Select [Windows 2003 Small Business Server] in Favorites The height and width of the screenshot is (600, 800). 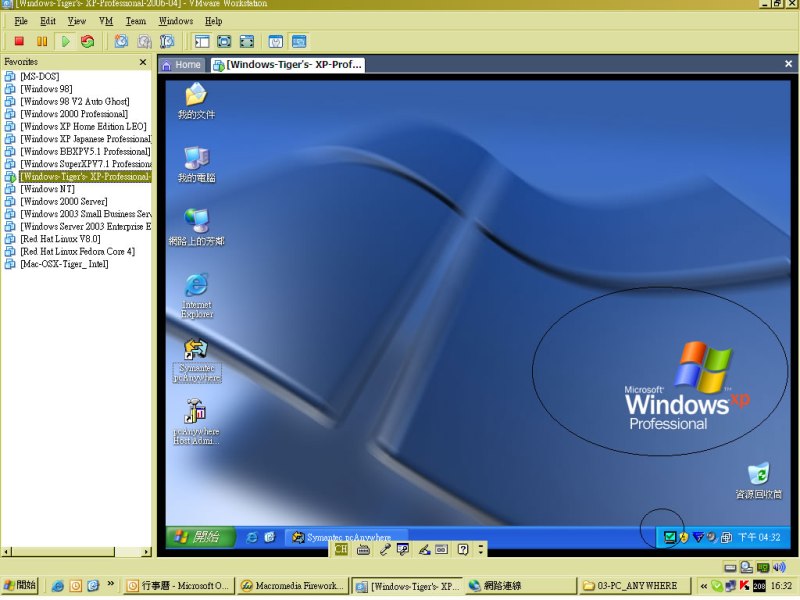click(85, 214)
